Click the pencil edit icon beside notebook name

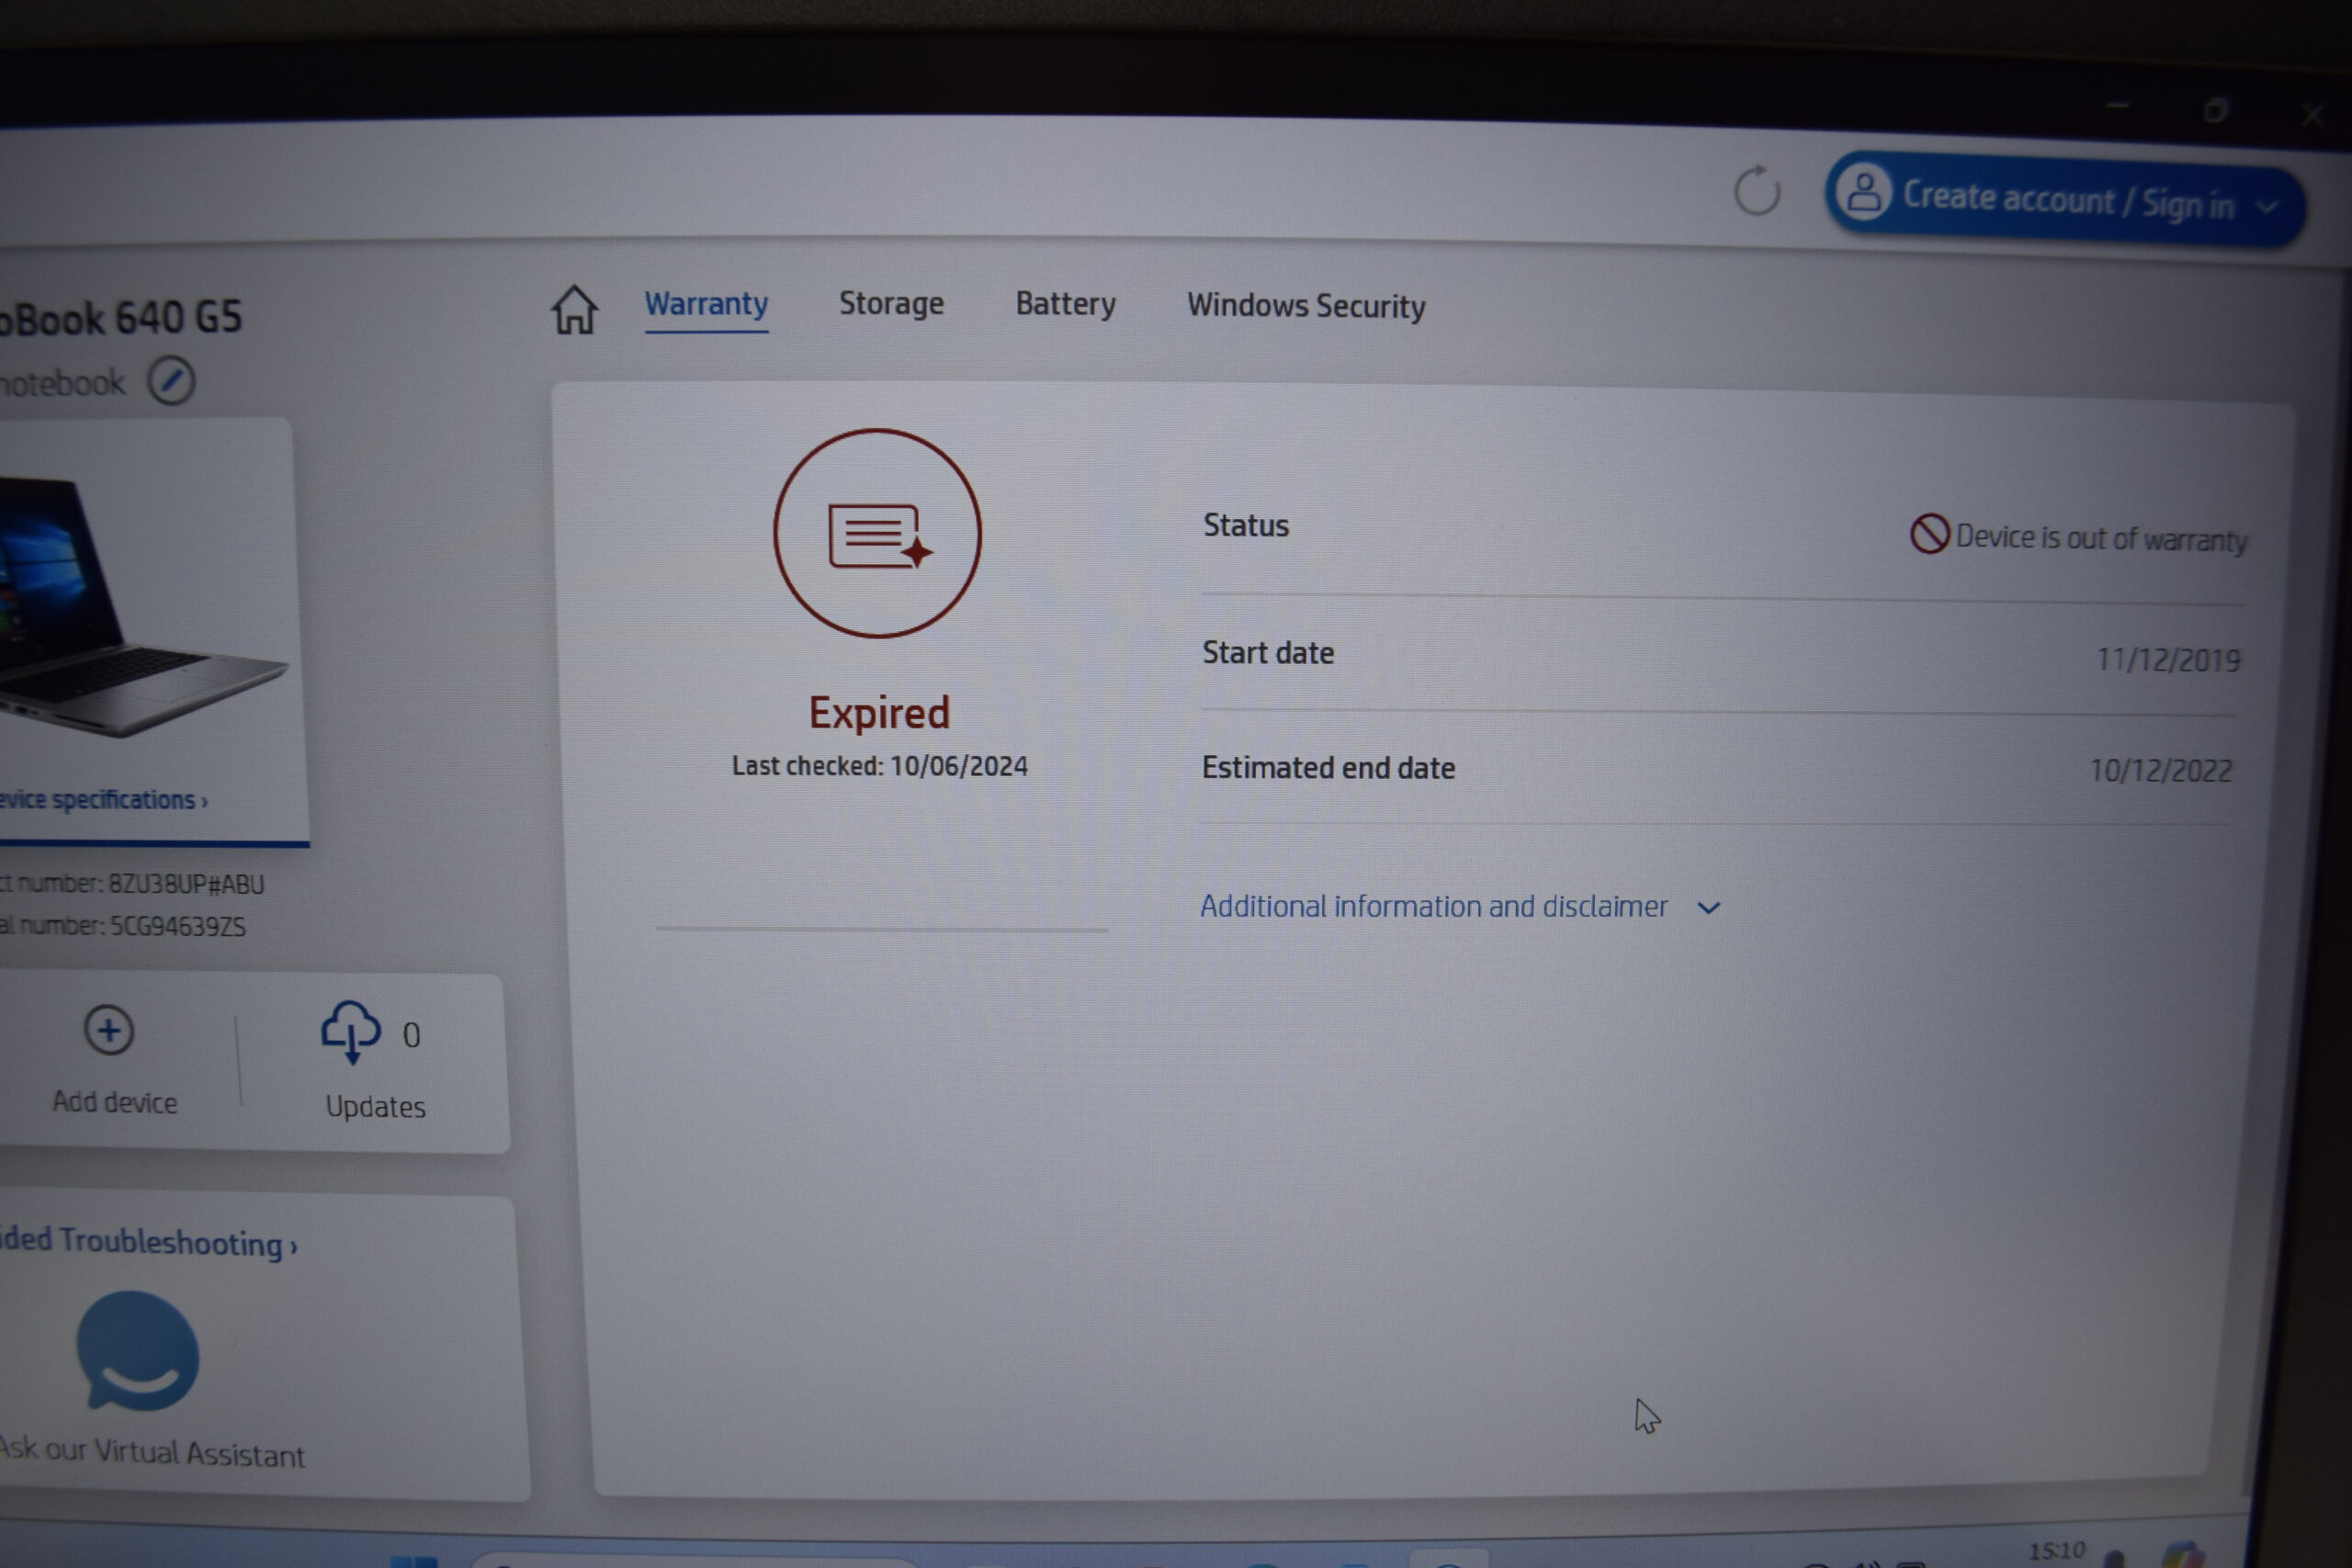[x=171, y=381]
